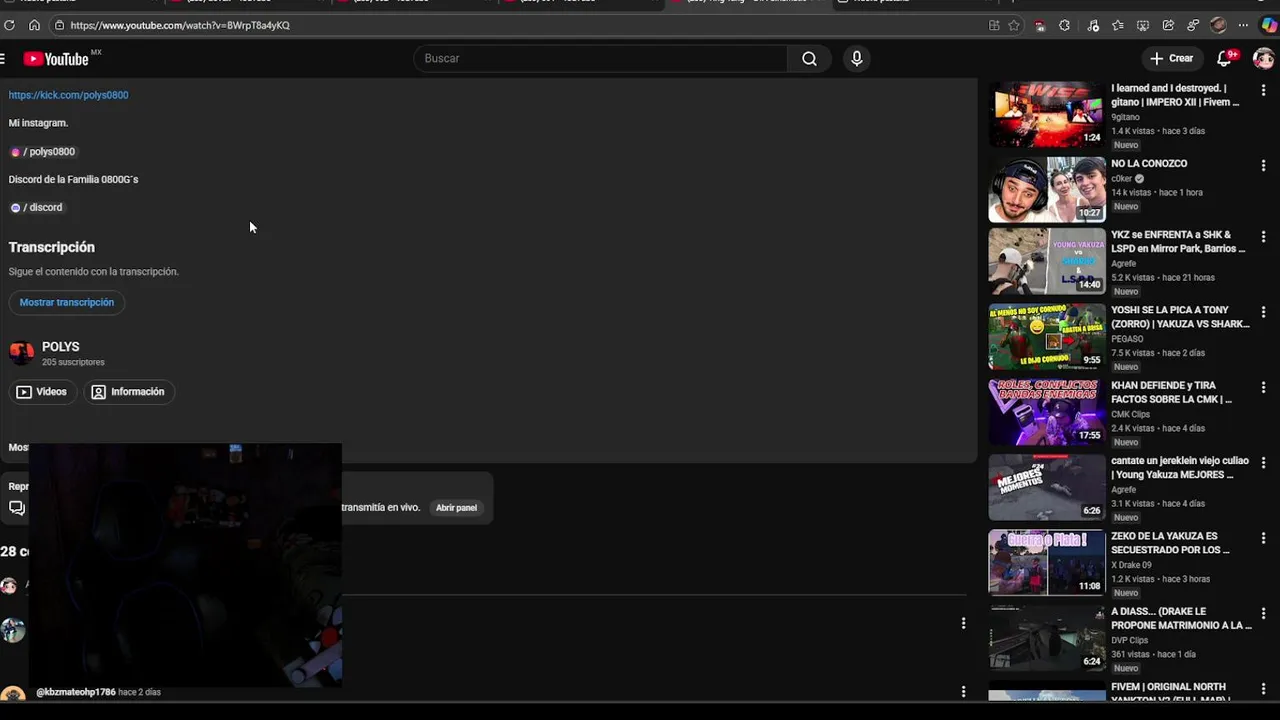This screenshot has height=720, width=1280.
Task: Open options for 'YOSHI SE LA PICA' video
Action: (x=1263, y=312)
